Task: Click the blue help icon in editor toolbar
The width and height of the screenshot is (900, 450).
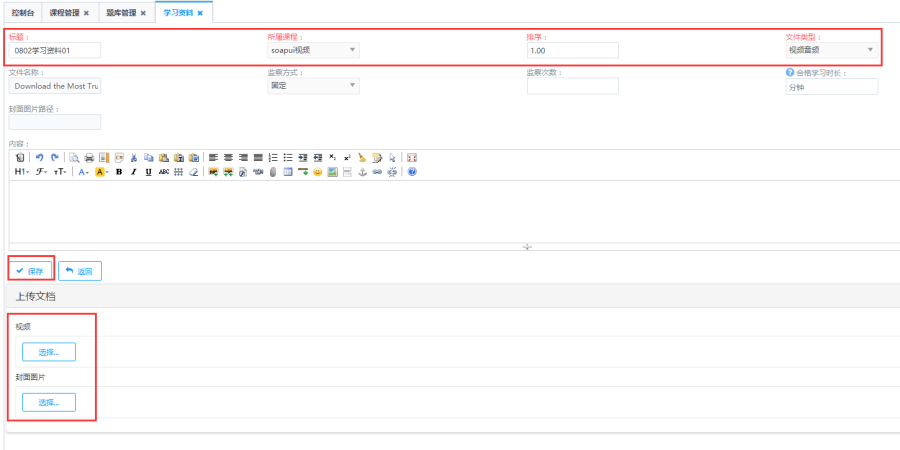Action: 412,172
